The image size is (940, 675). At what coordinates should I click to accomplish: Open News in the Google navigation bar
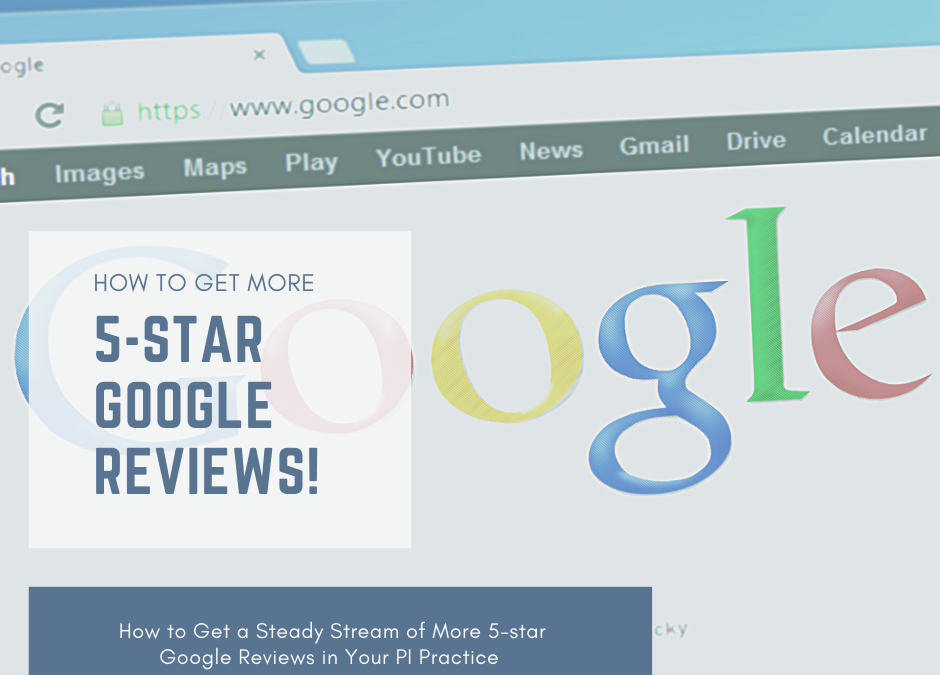tap(551, 151)
